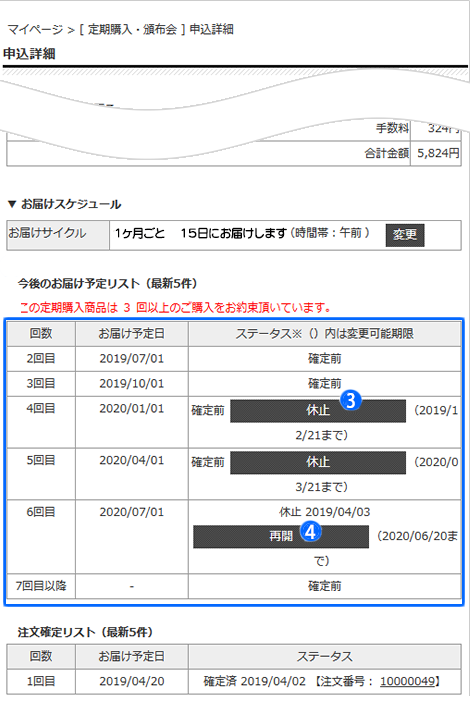Click ステータス header in upcoming delivery table

tap(325, 334)
